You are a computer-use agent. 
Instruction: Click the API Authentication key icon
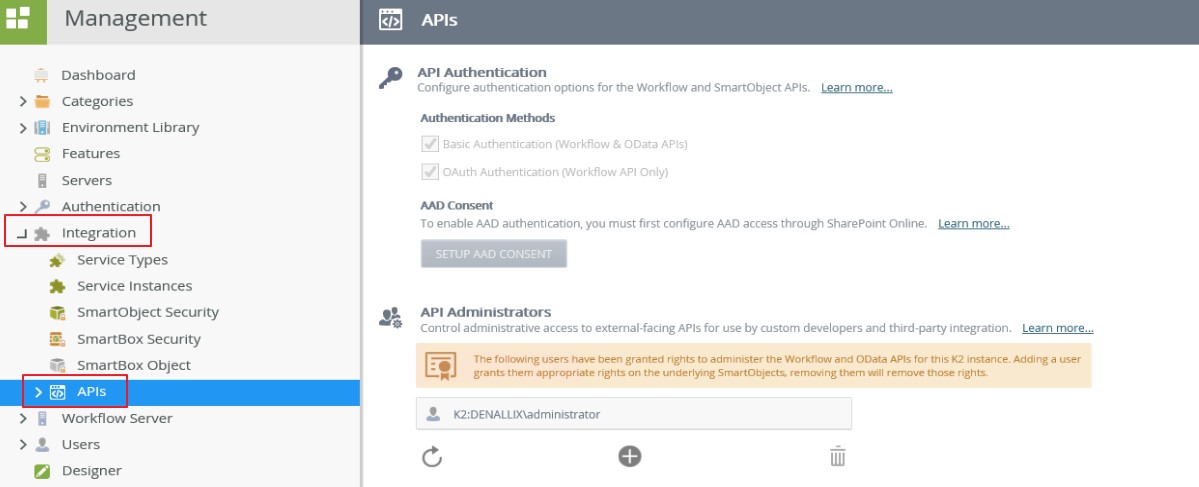point(390,79)
